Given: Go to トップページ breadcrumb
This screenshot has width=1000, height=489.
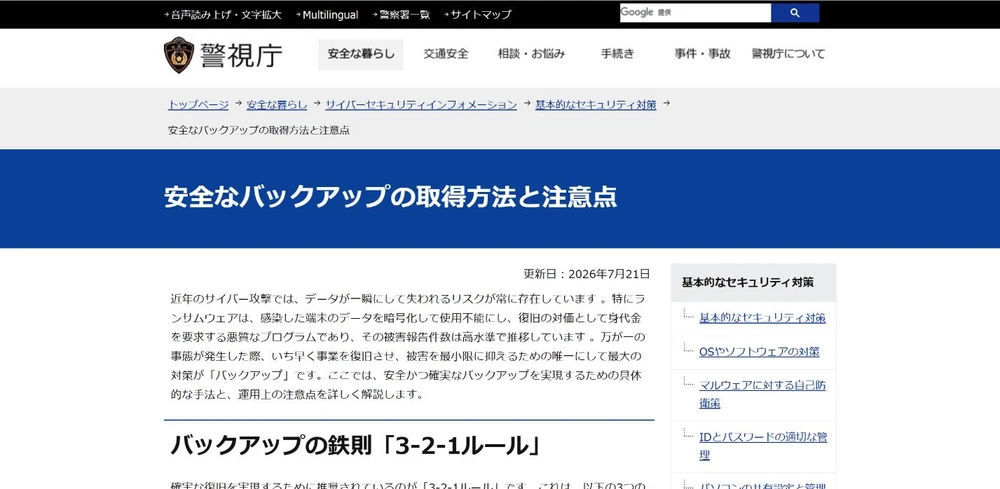Looking at the screenshot, I should (198, 105).
